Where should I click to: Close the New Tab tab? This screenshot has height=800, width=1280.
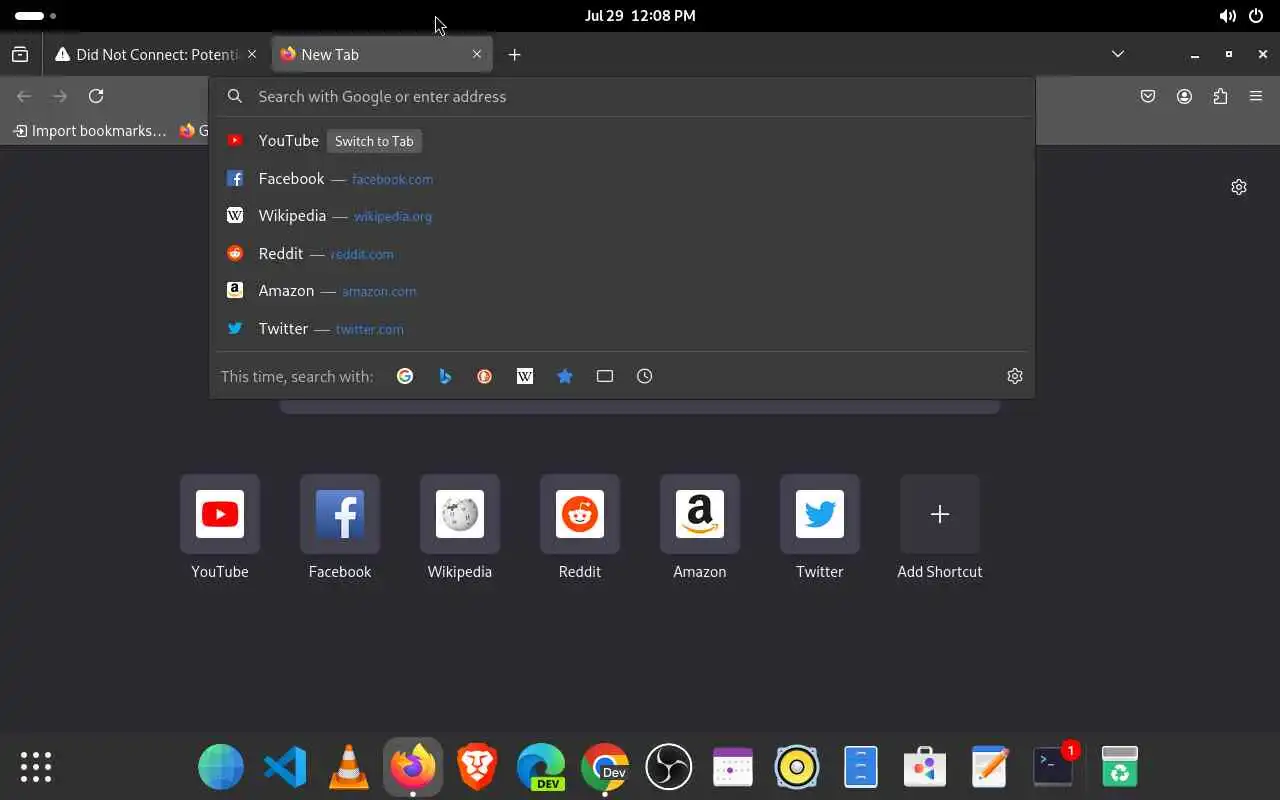[x=477, y=54]
